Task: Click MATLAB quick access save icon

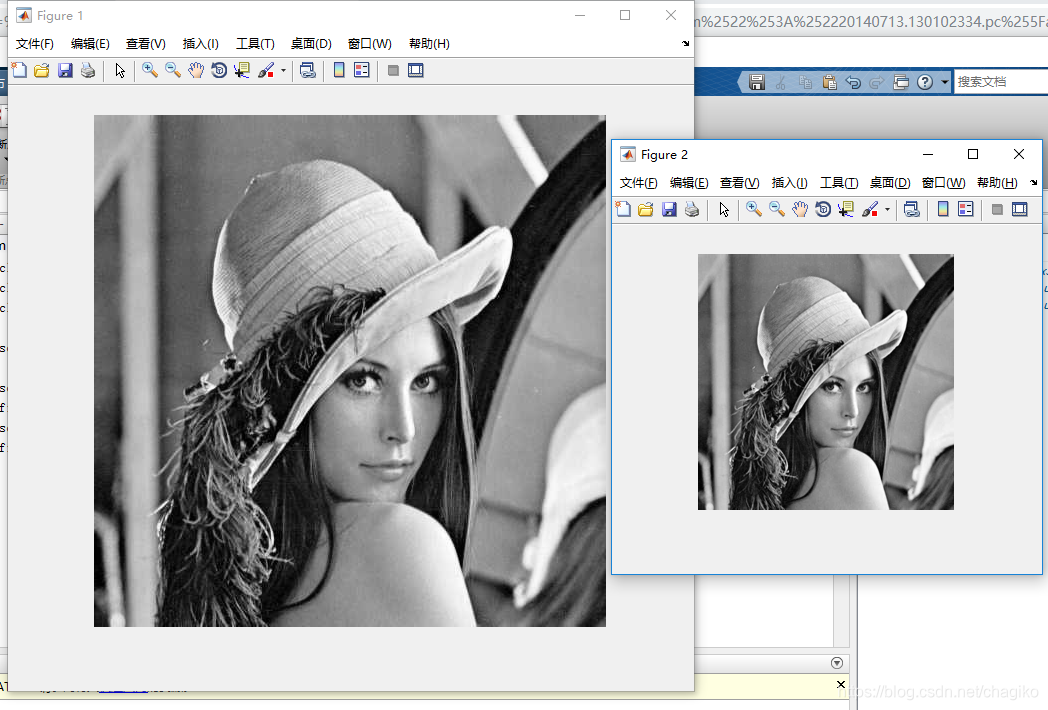Action: tap(757, 82)
